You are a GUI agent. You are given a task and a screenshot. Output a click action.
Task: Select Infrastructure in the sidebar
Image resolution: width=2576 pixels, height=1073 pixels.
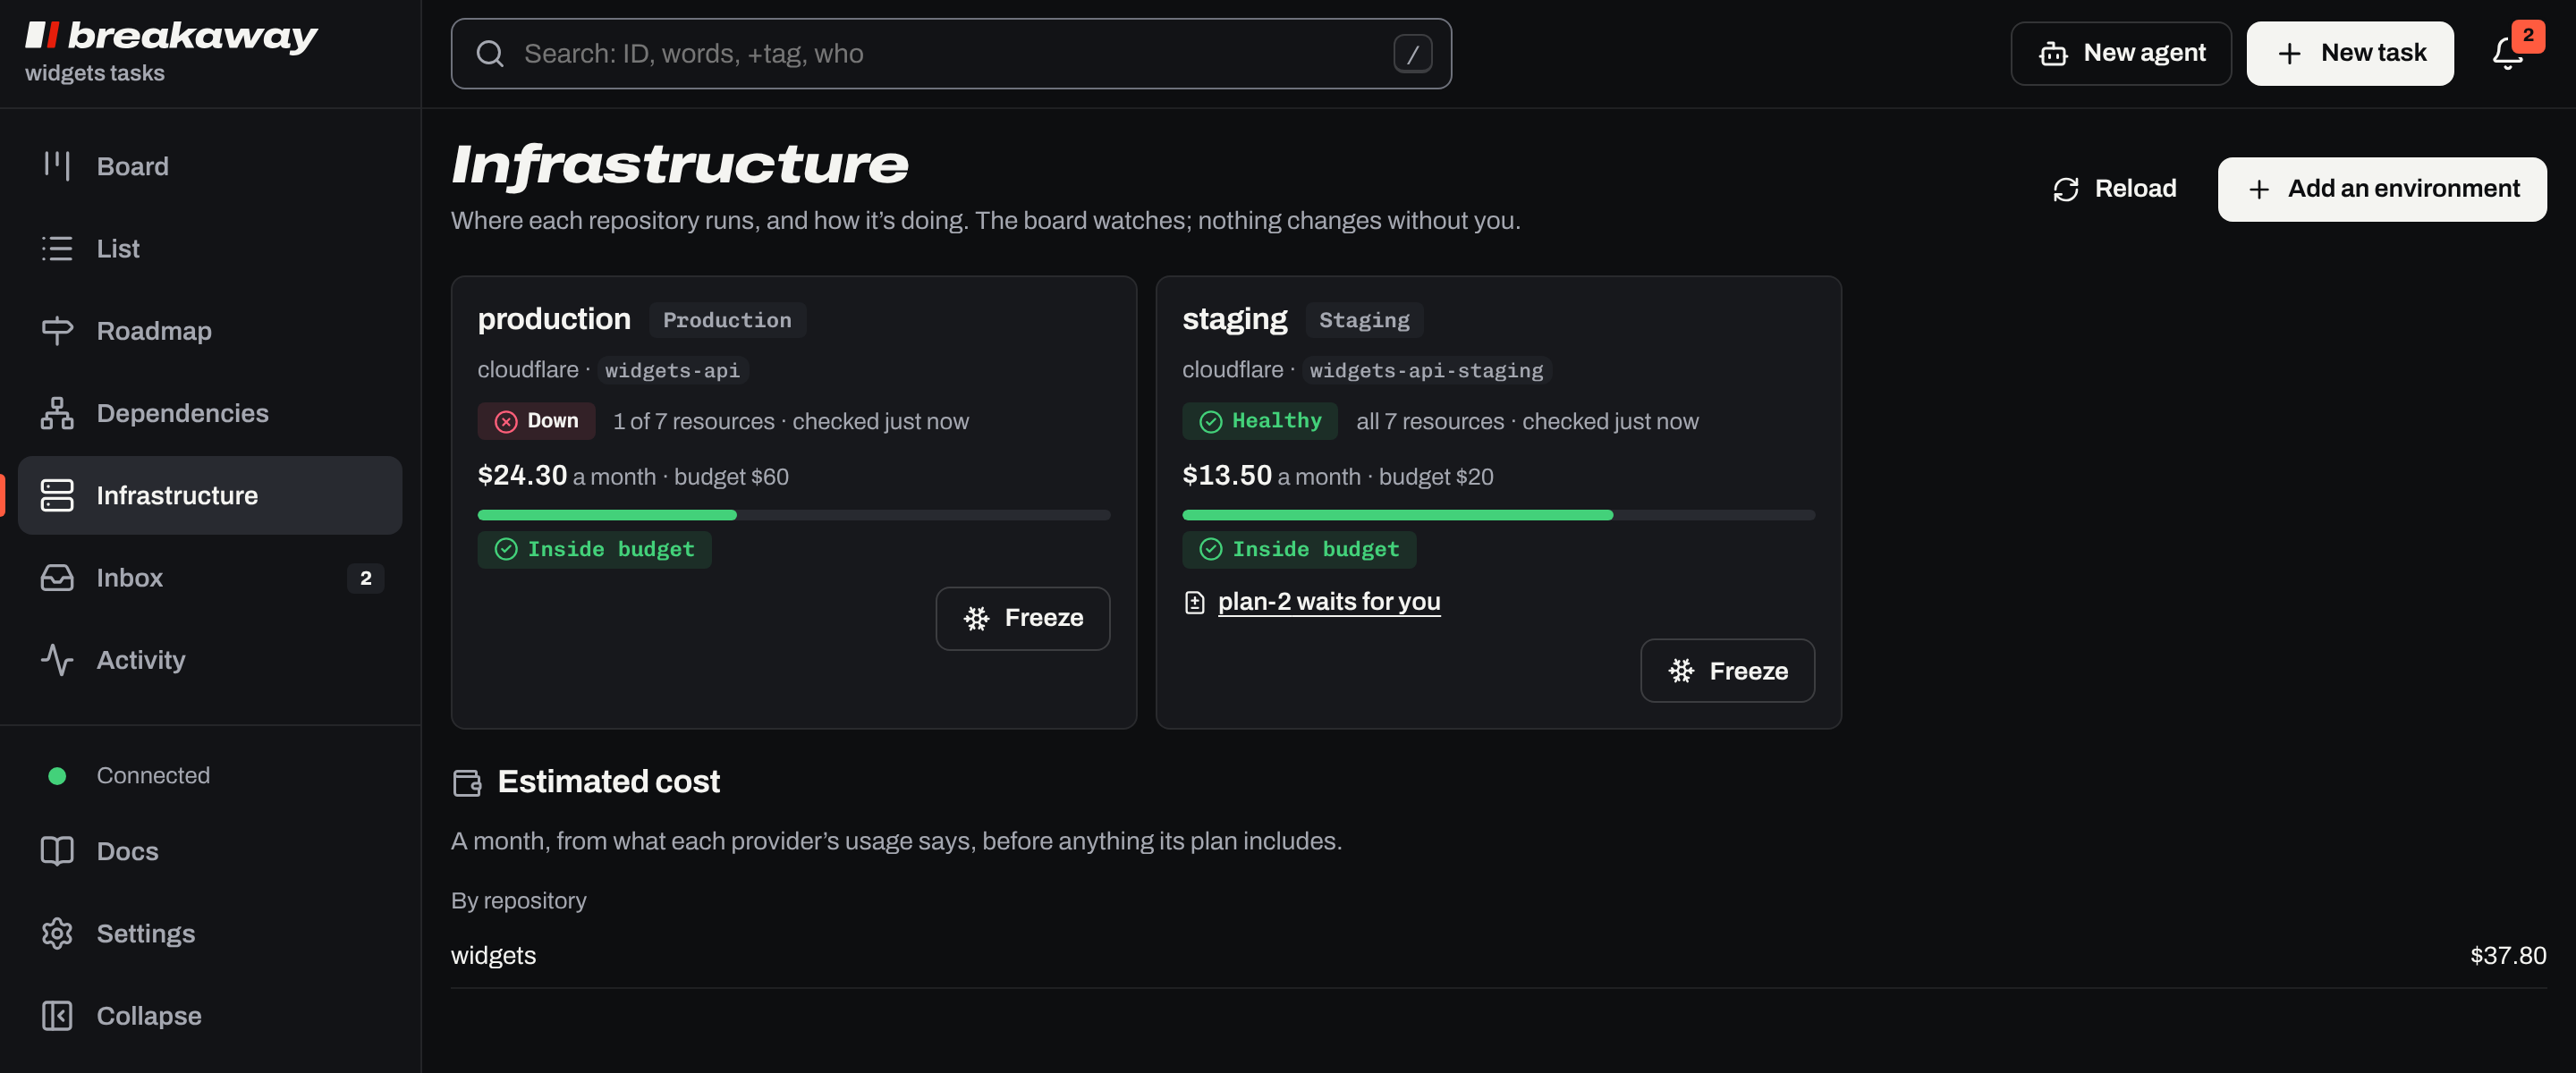point(210,495)
